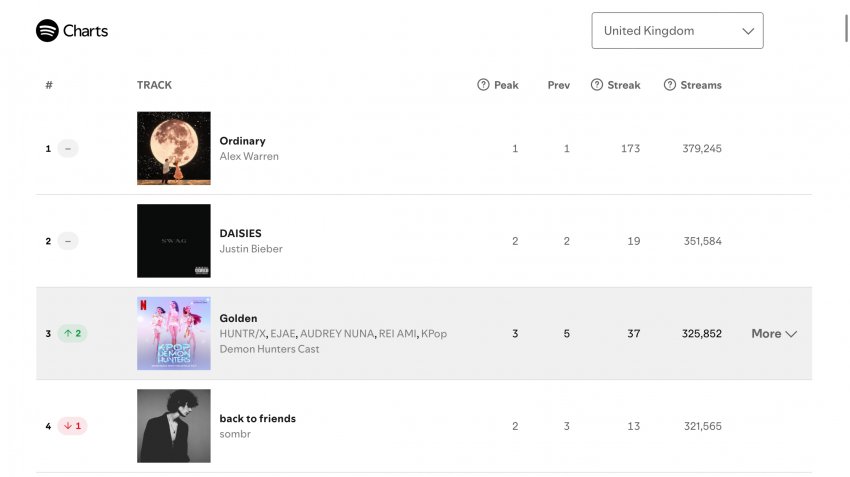Open the sombr artist link
Viewport: 850px width, 477px height.
tap(234, 434)
